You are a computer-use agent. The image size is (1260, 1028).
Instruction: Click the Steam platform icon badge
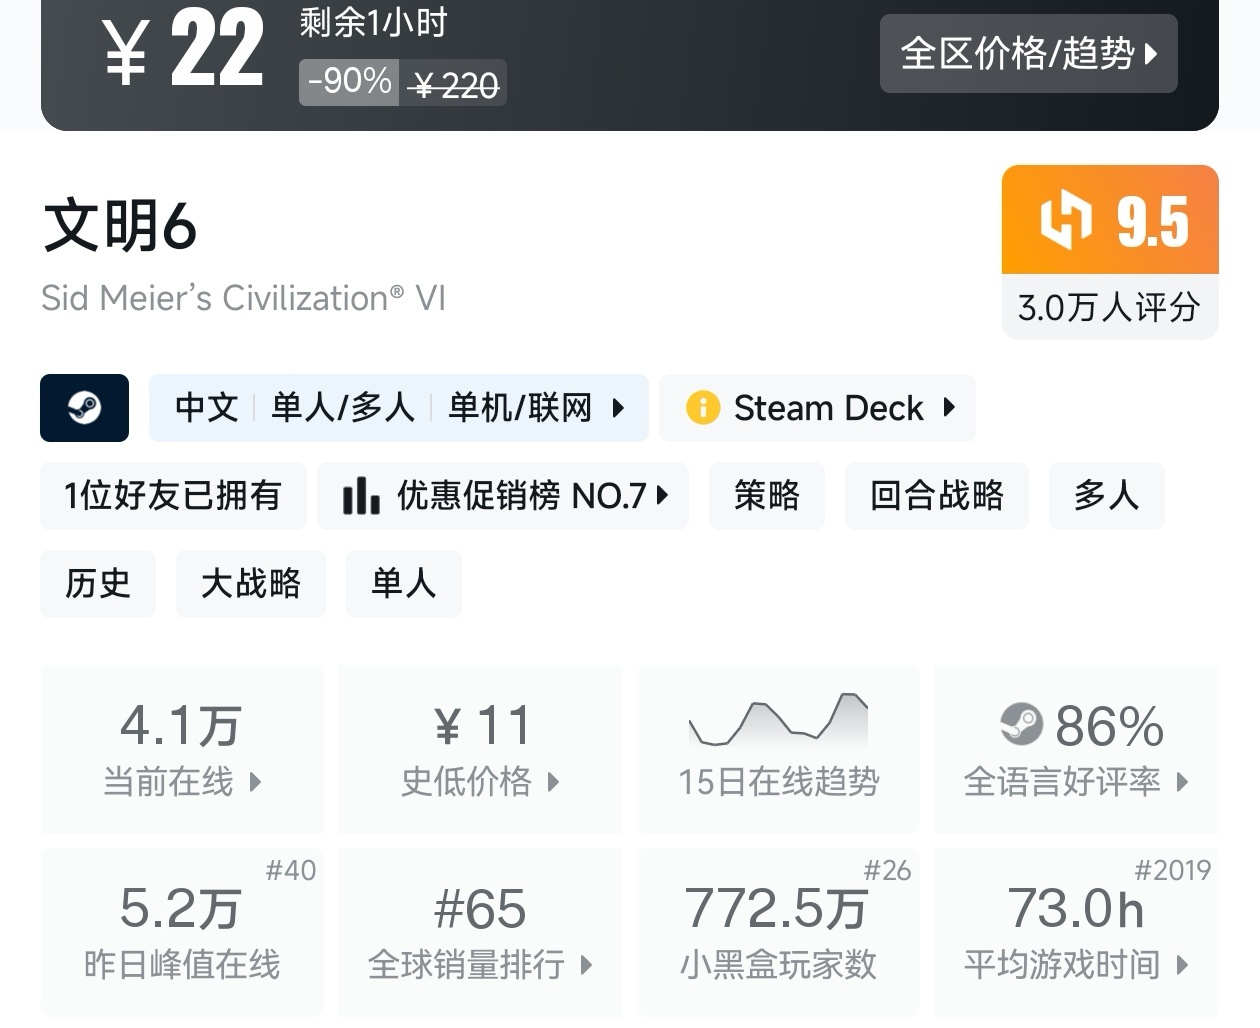point(84,408)
